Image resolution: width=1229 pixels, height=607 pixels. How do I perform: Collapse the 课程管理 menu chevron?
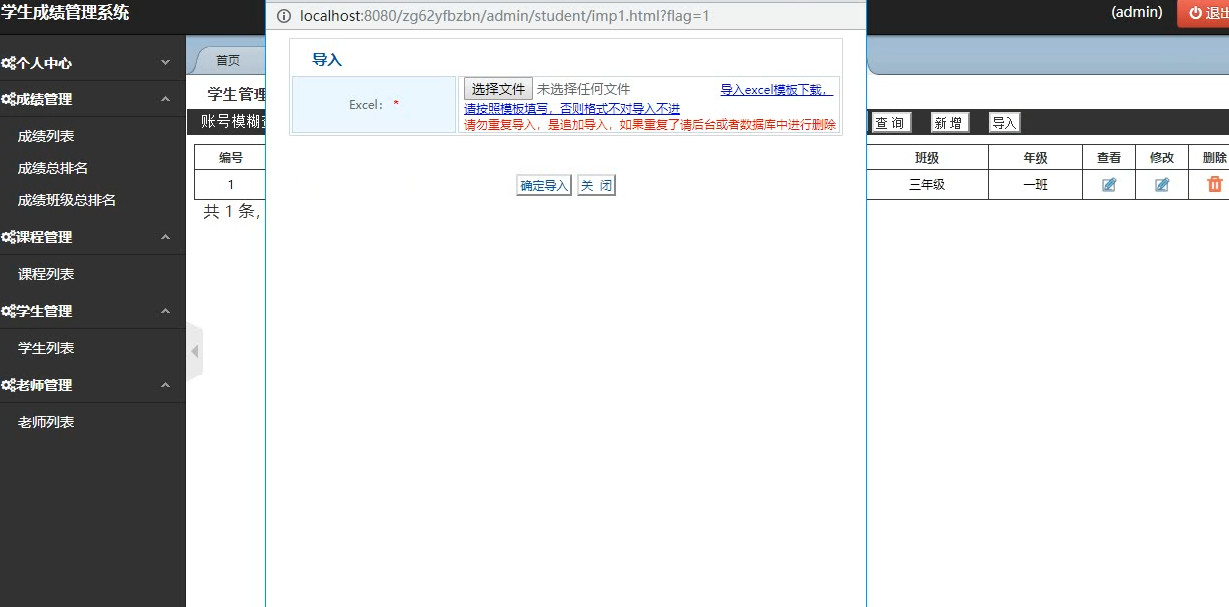(x=166, y=237)
